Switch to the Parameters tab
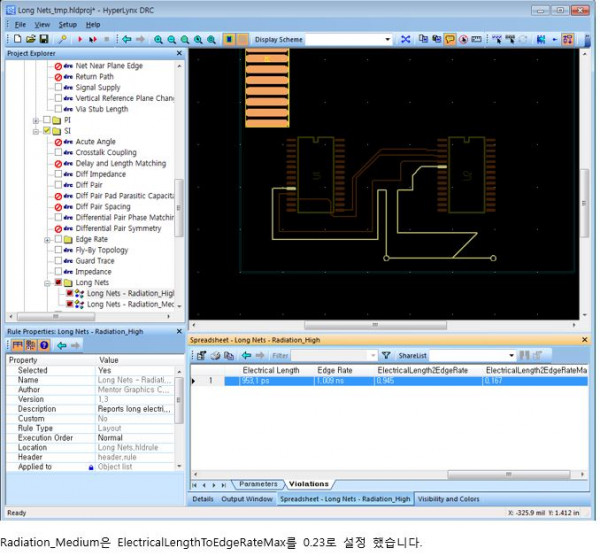Viewport: 600px width, 556px height. tap(257, 484)
